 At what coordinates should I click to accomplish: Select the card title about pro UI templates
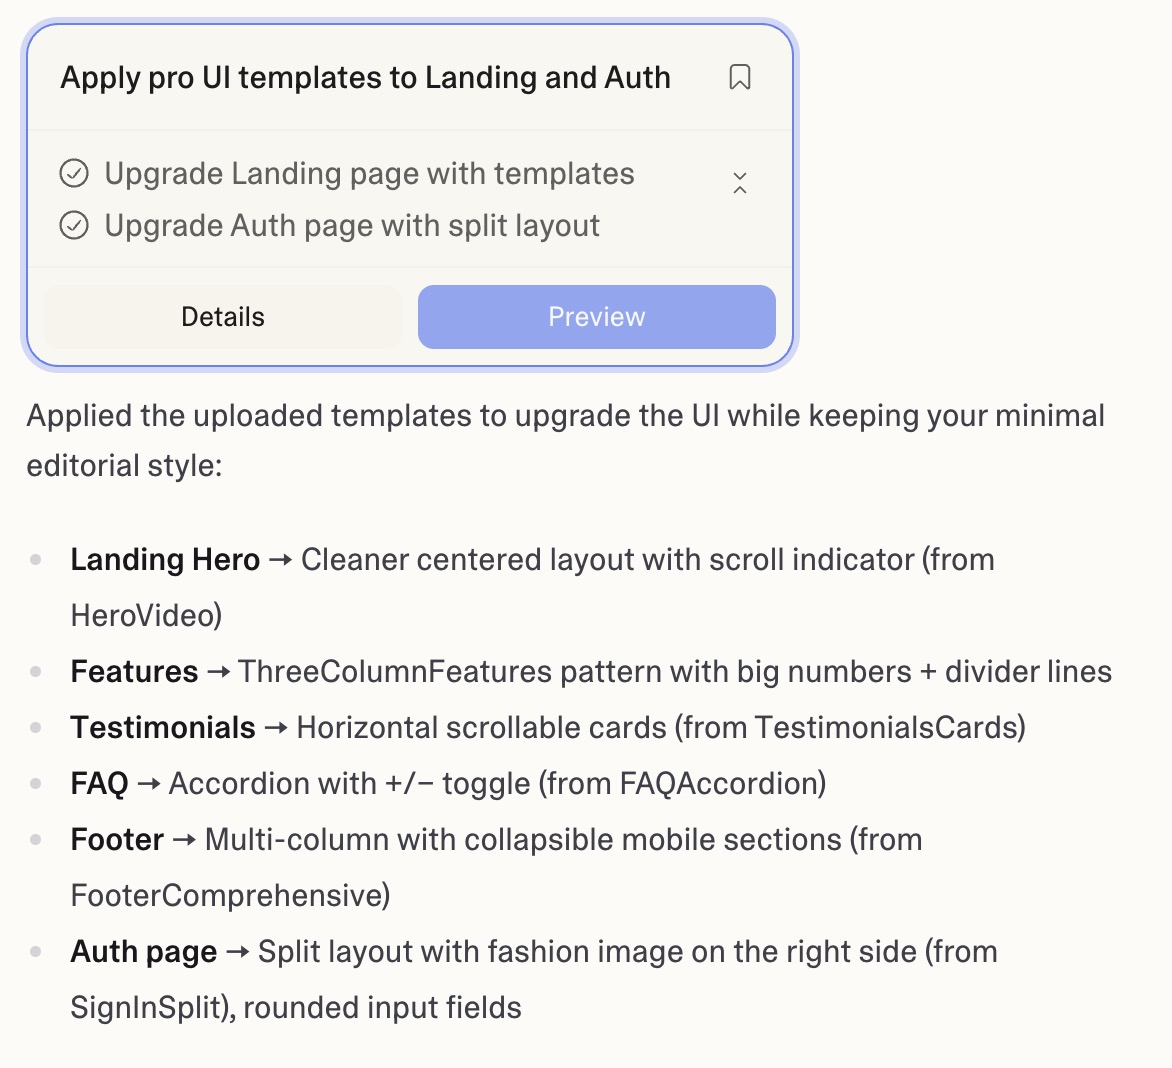[x=366, y=77]
